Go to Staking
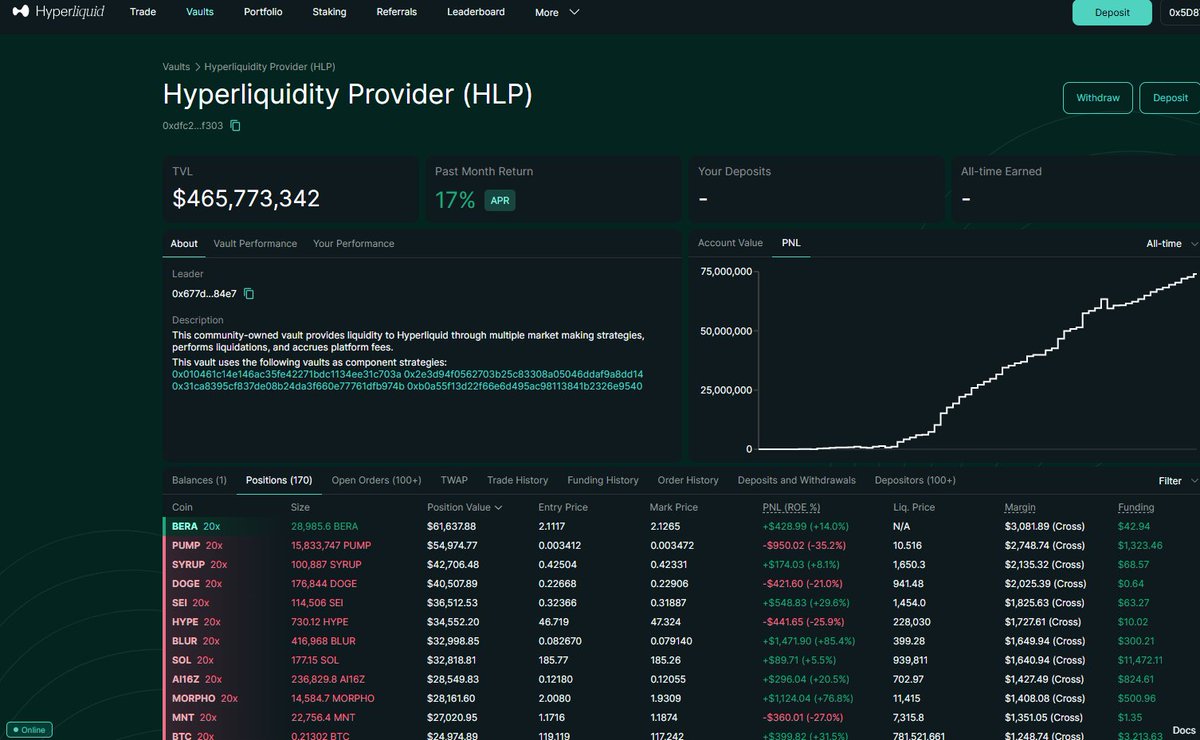Image resolution: width=1200 pixels, height=740 pixels. (x=329, y=12)
